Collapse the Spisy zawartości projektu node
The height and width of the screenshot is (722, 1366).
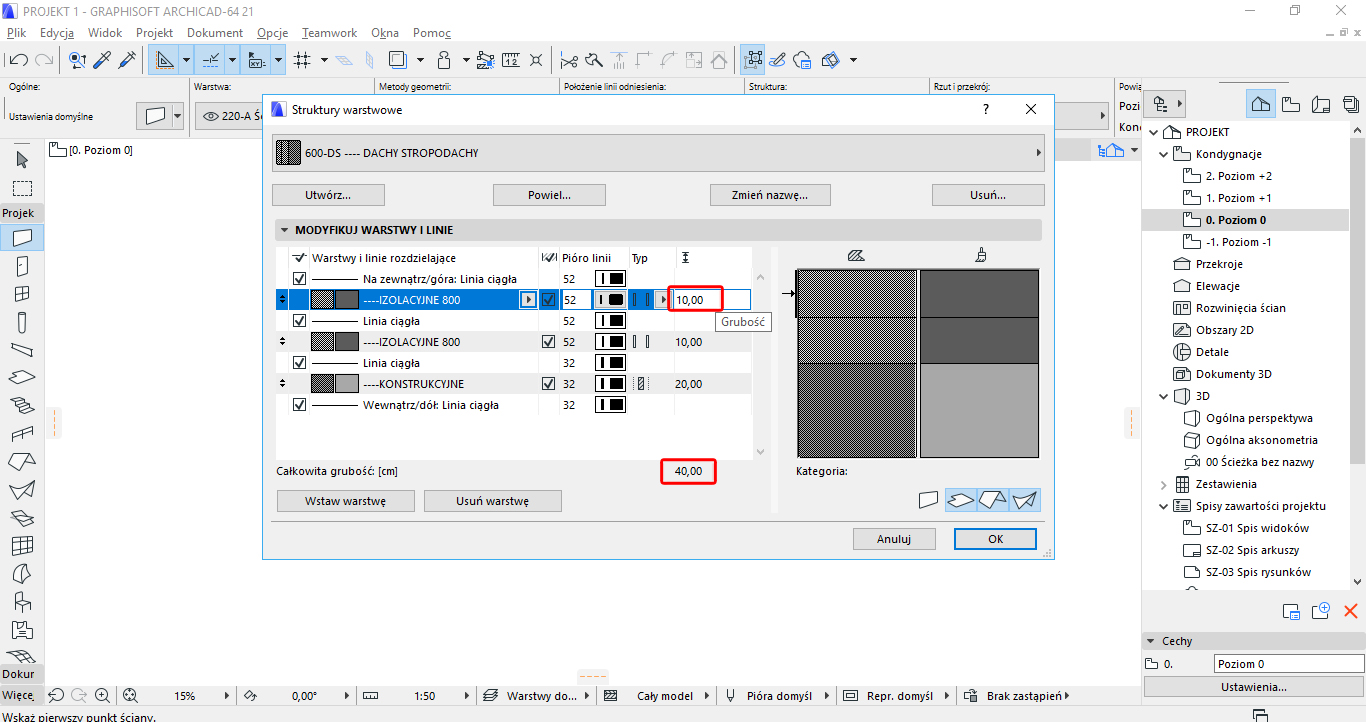tap(1164, 506)
